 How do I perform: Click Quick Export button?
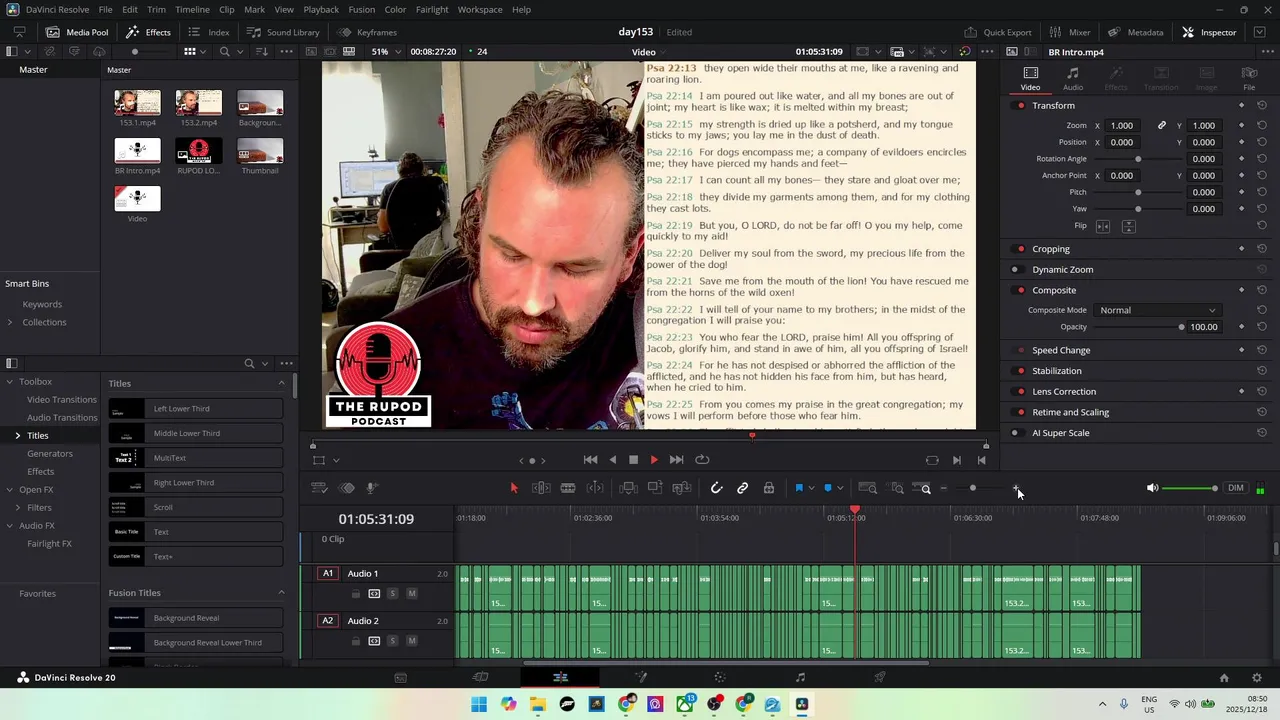click(x=997, y=32)
